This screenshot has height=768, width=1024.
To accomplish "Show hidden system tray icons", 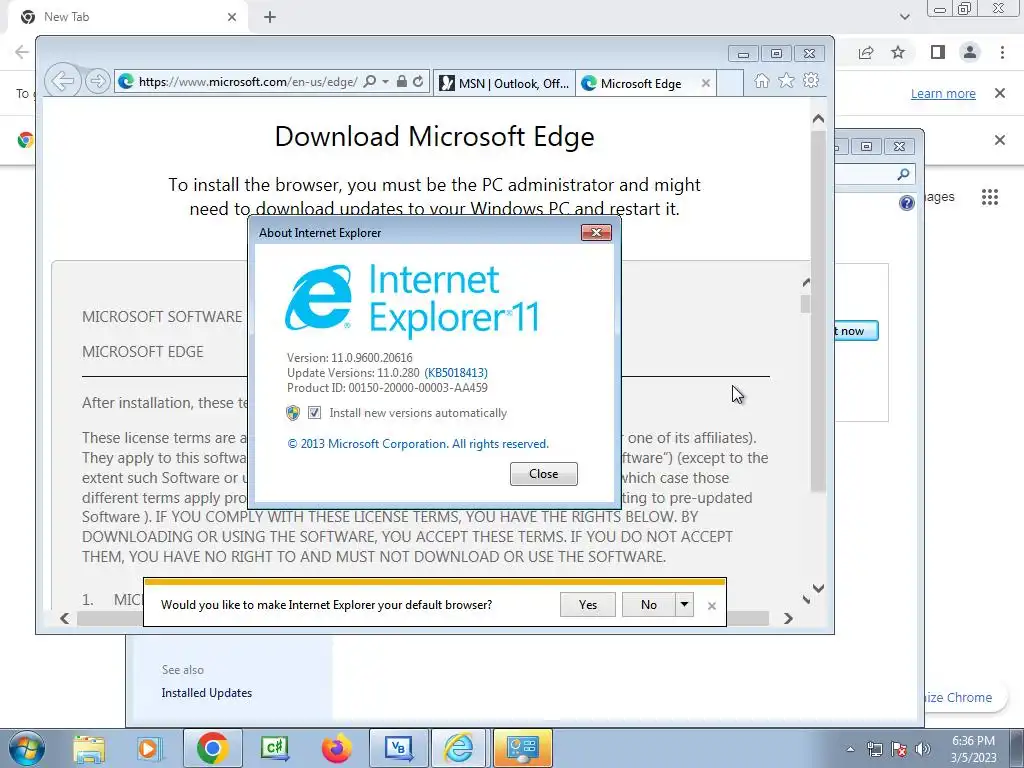I will [850, 749].
